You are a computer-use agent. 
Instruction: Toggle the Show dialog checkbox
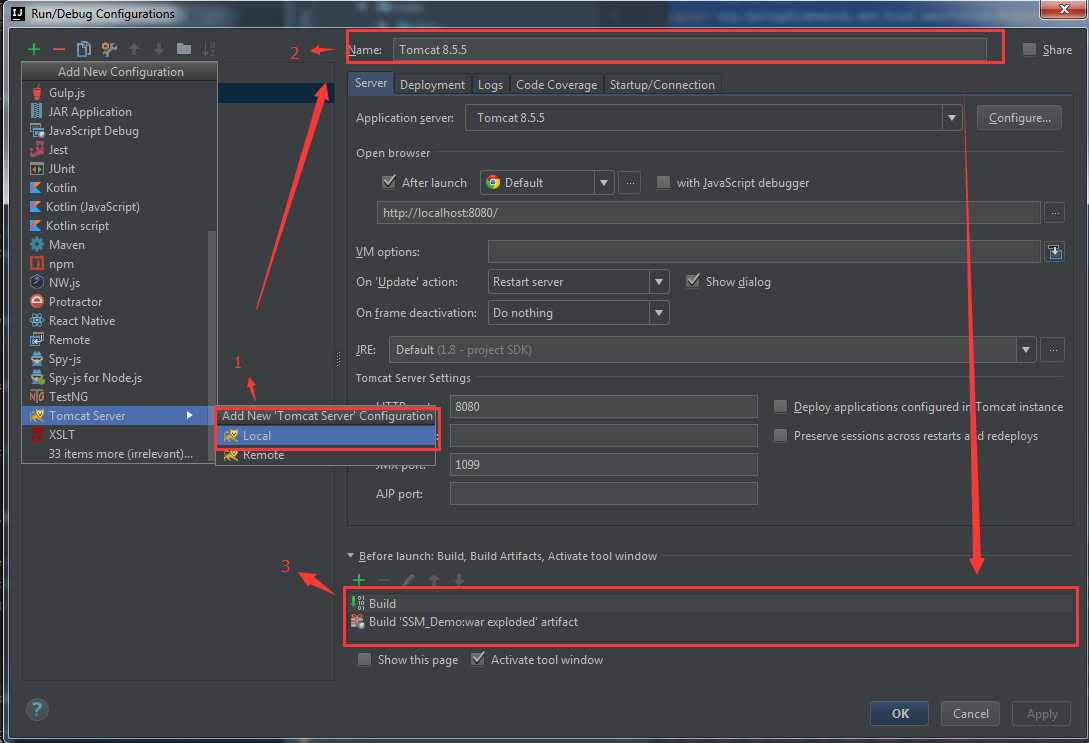(x=692, y=281)
